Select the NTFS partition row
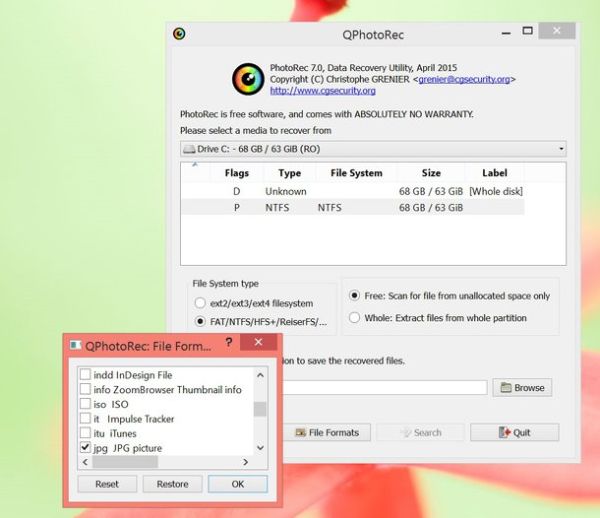 [x=352, y=208]
